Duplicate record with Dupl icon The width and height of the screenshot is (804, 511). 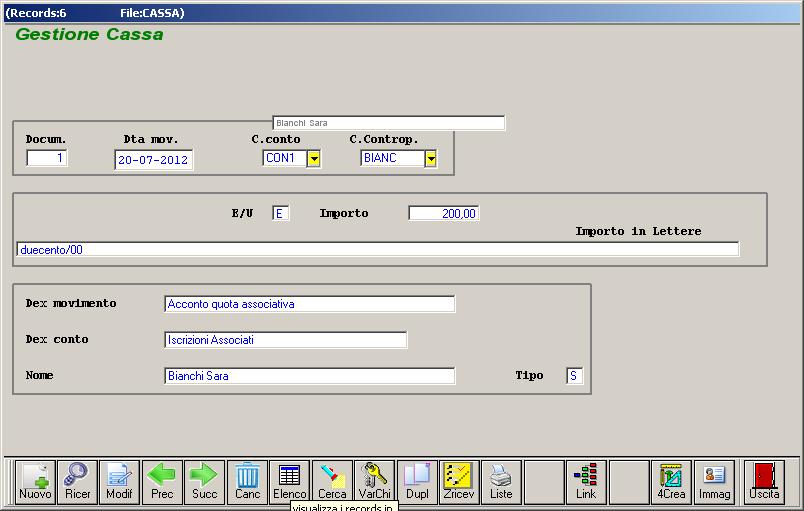click(x=417, y=481)
